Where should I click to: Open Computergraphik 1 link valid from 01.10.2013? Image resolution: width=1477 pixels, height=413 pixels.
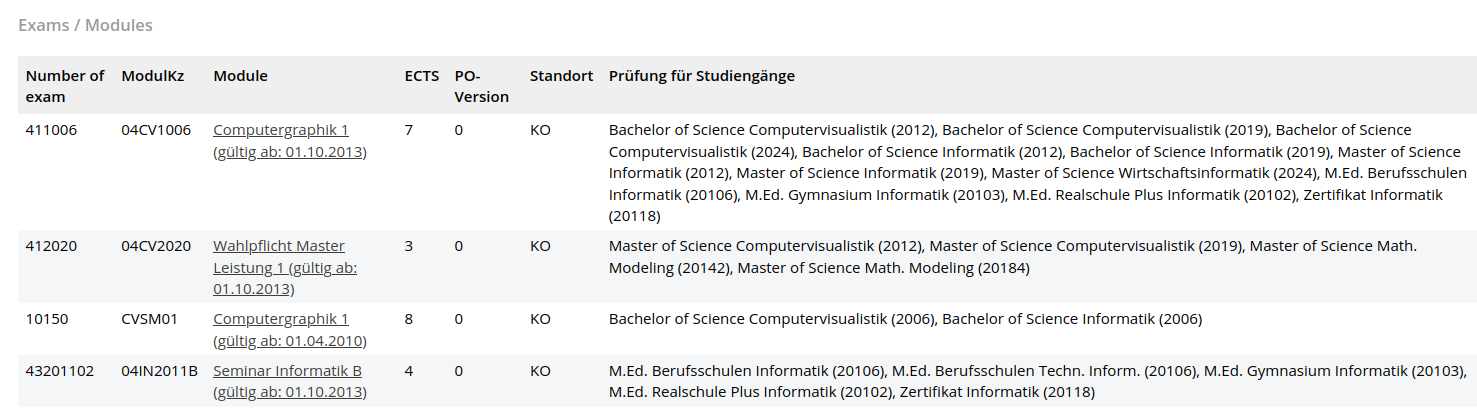(x=281, y=130)
